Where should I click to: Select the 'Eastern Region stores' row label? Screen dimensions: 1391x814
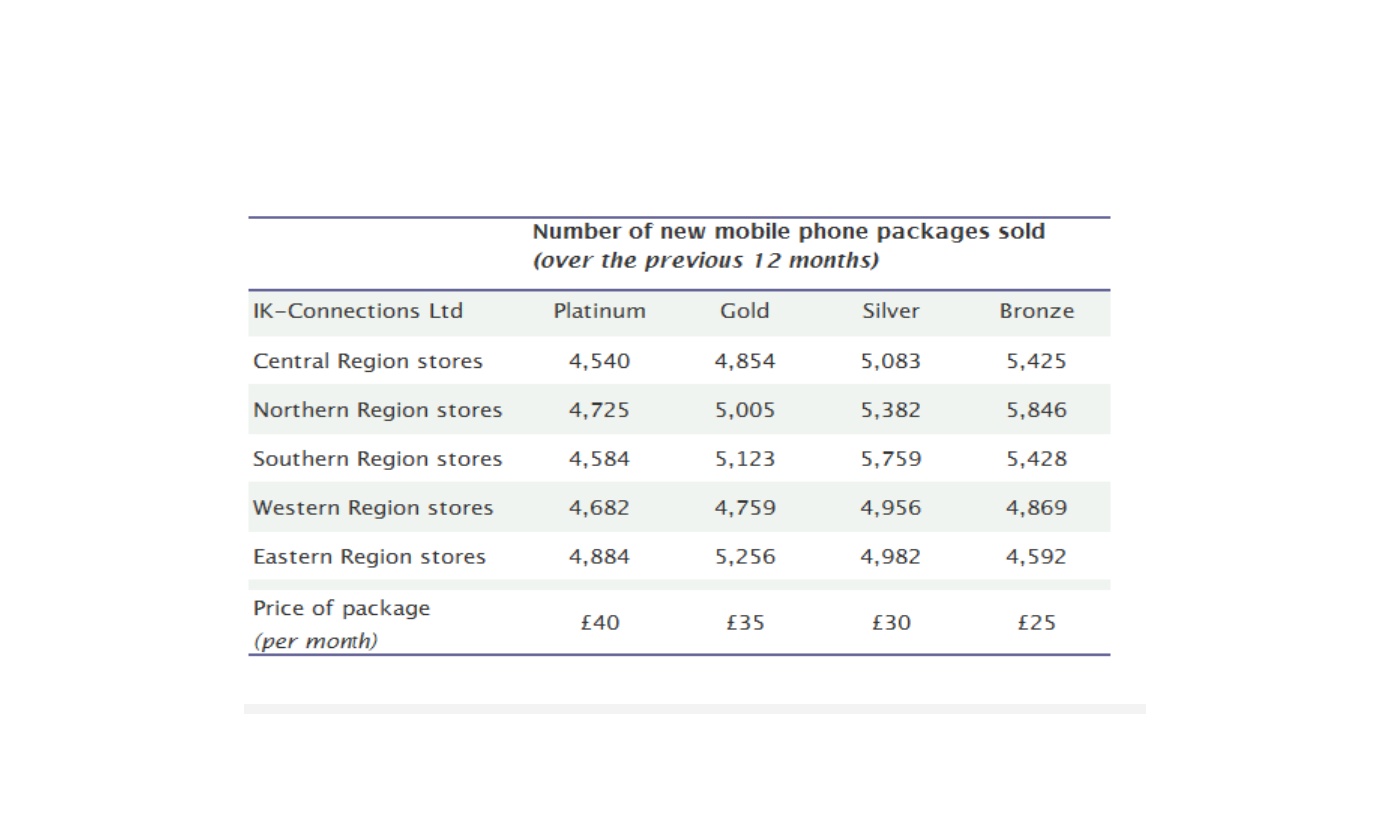point(369,557)
